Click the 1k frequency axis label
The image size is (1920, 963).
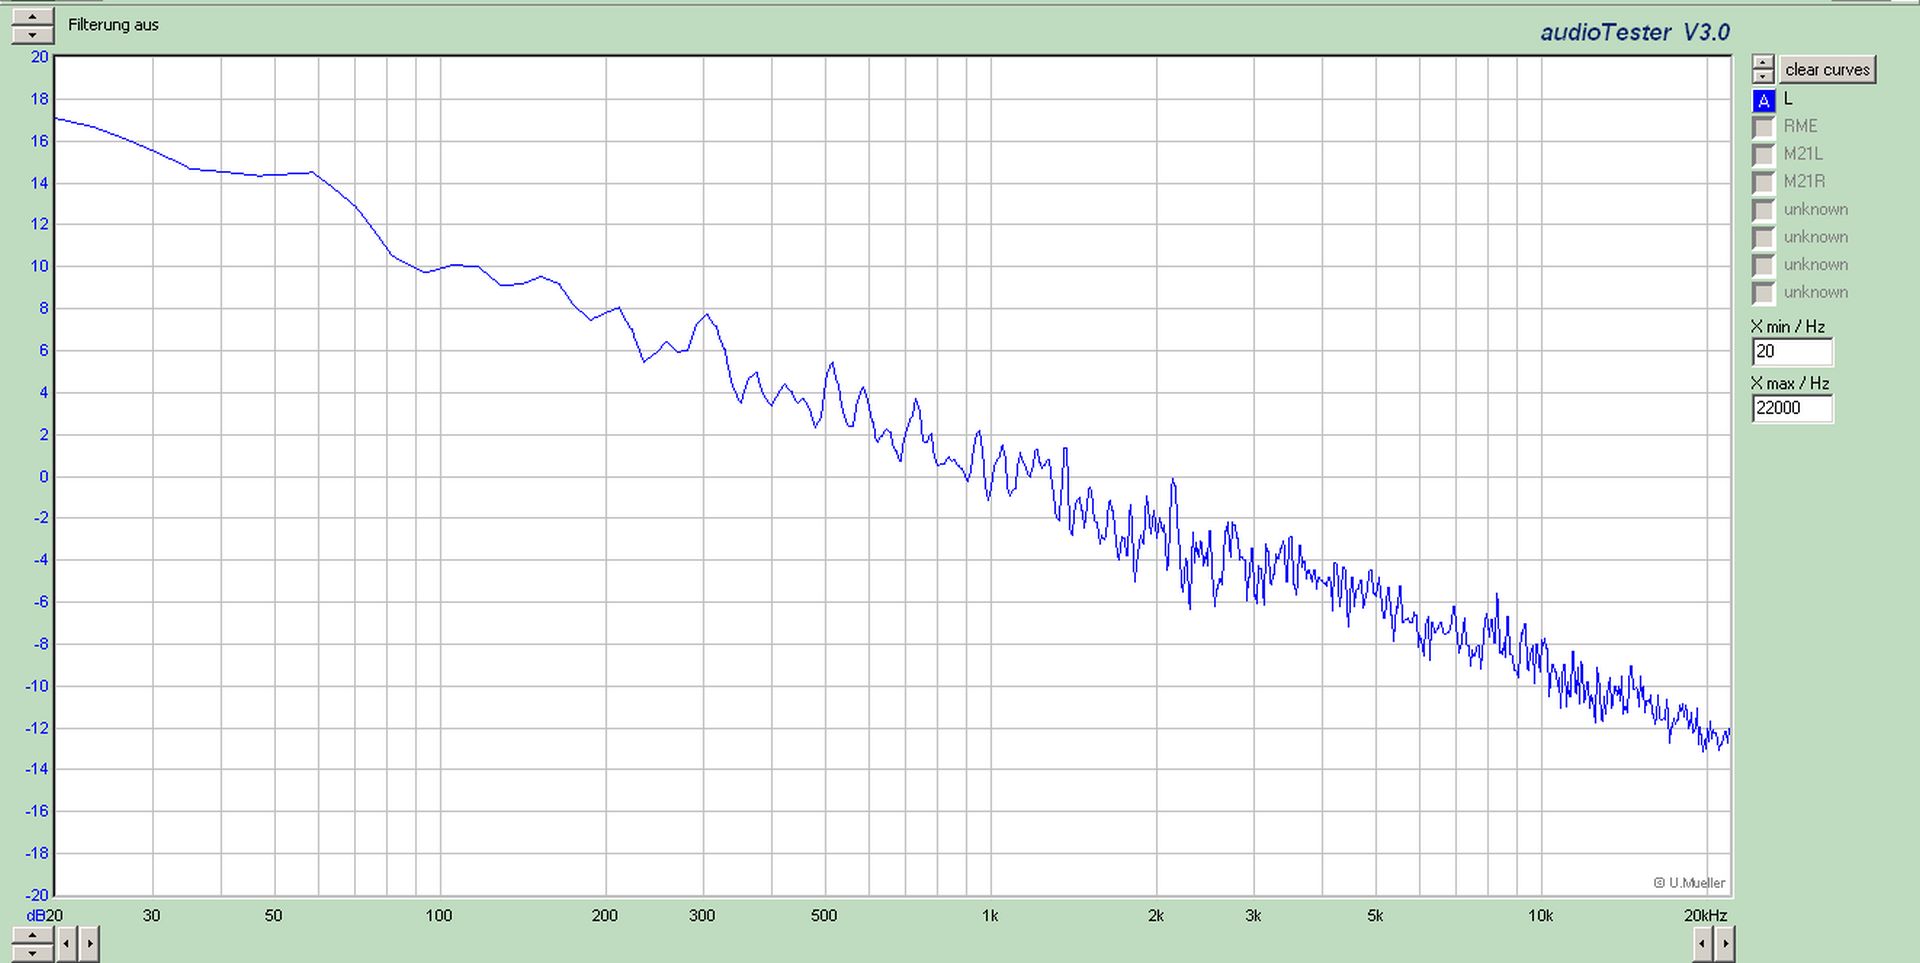pyautogui.click(x=989, y=915)
